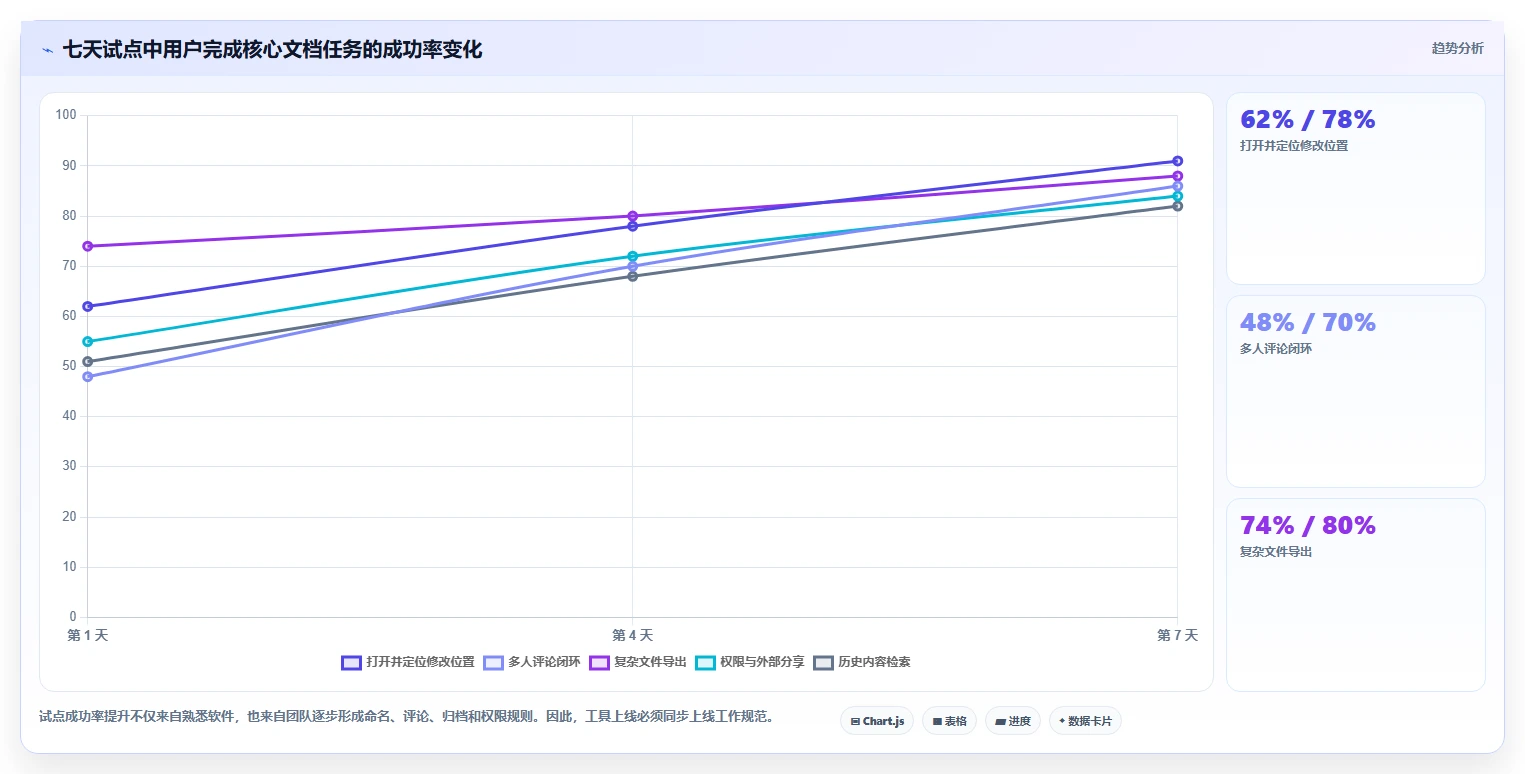Click day 7 point of 历史内容检索 line at 82
The width and height of the screenshot is (1525, 774).
(x=1178, y=206)
